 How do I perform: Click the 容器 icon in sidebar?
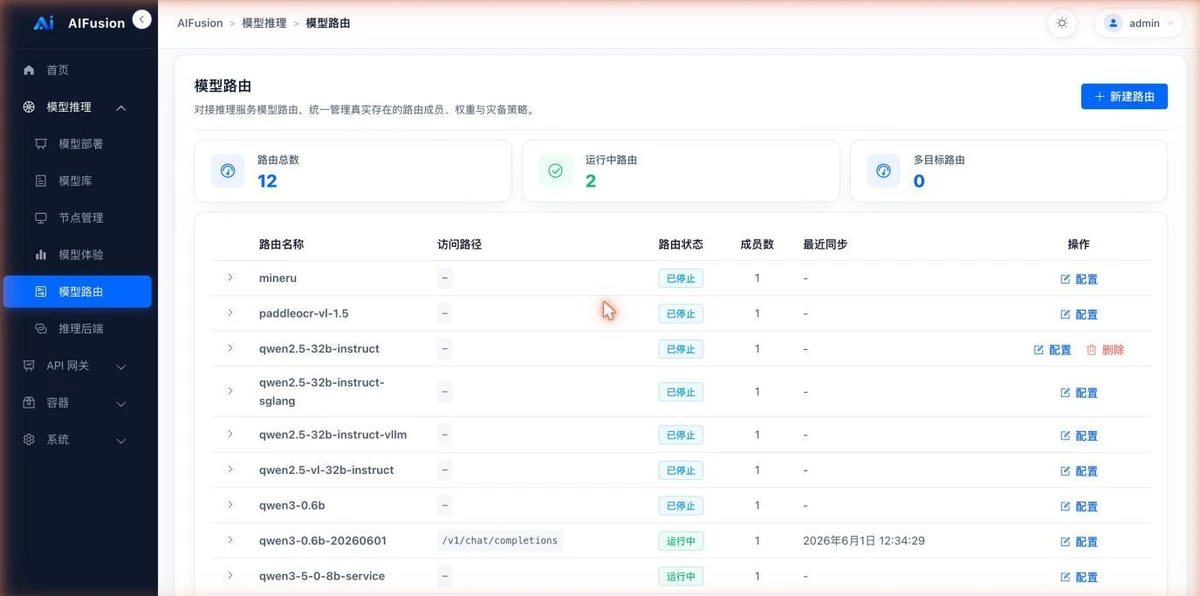[x=28, y=403]
